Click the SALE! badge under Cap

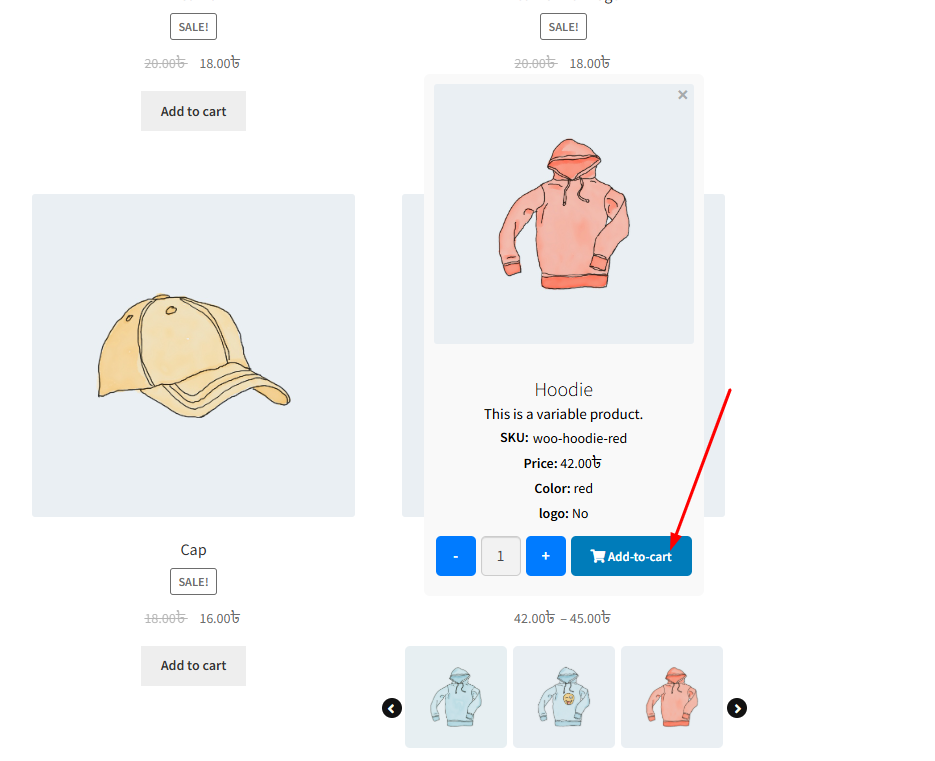(x=193, y=581)
